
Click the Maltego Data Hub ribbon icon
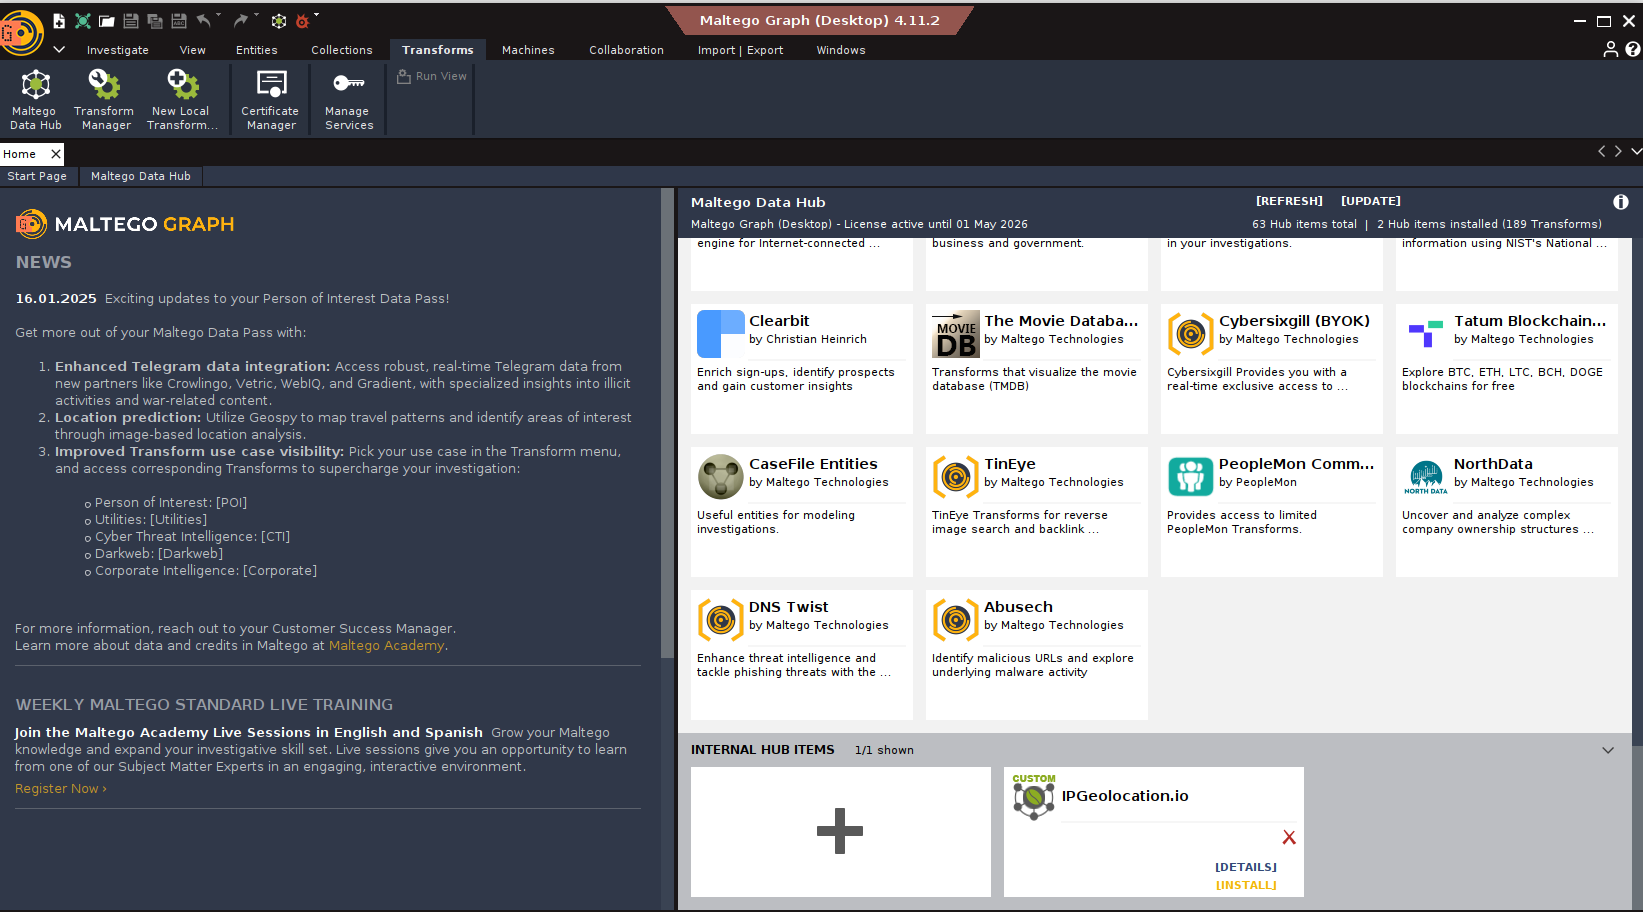(36, 99)
